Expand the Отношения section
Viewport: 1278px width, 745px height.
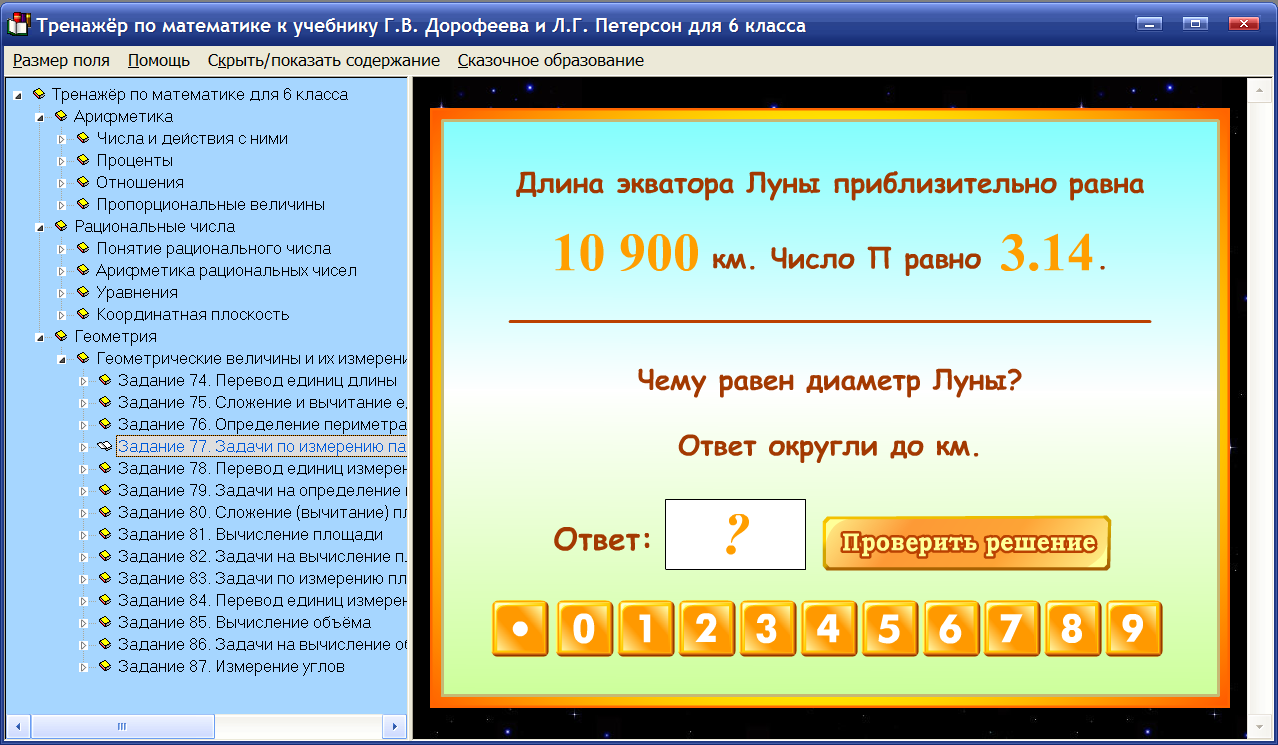(x=62, y=182)
